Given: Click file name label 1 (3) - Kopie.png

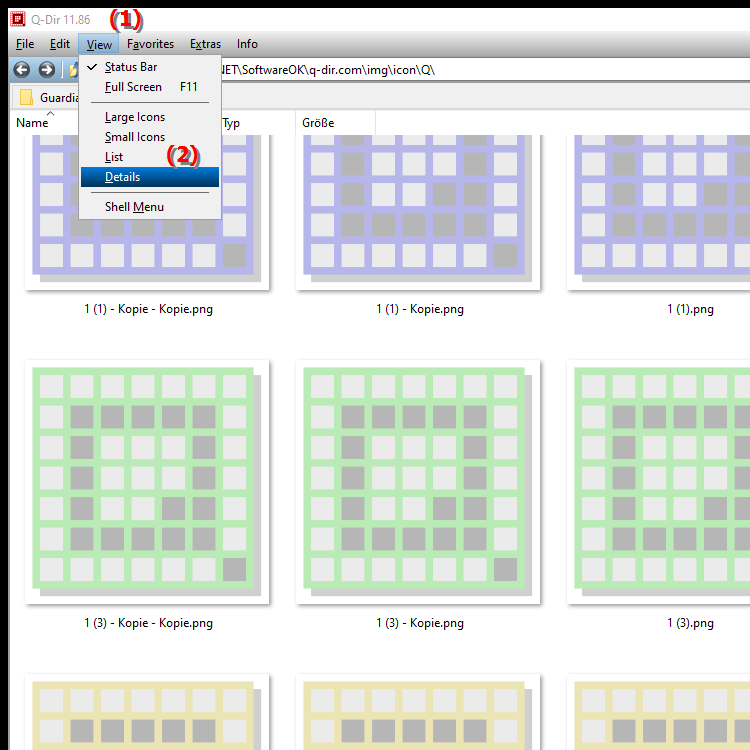Looking at the screenshot, I should click(x=420, y=623).
